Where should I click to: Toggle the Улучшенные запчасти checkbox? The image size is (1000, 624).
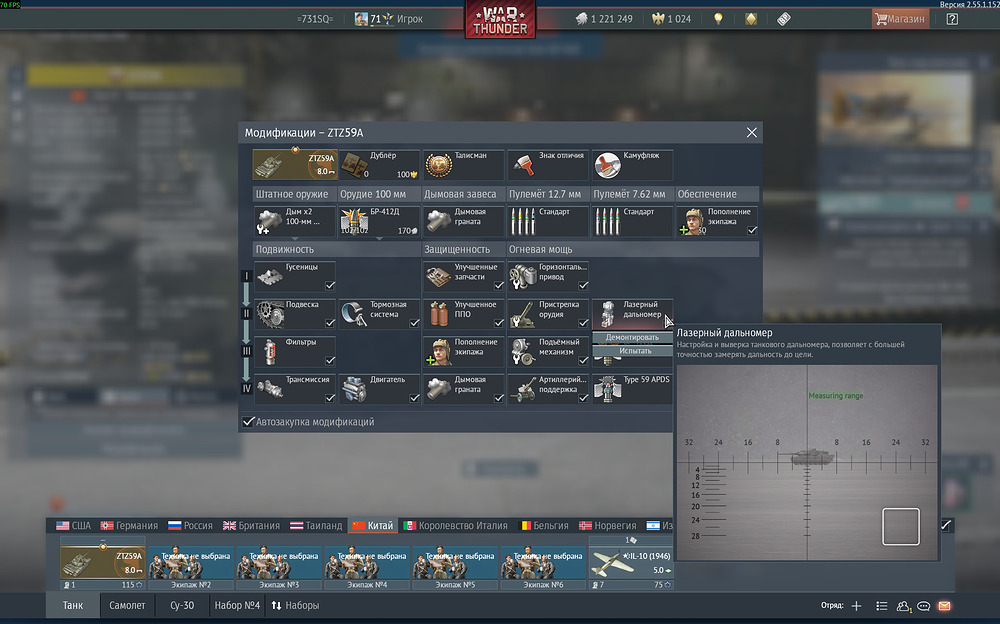pyautogui.click(x=499, y=285)
